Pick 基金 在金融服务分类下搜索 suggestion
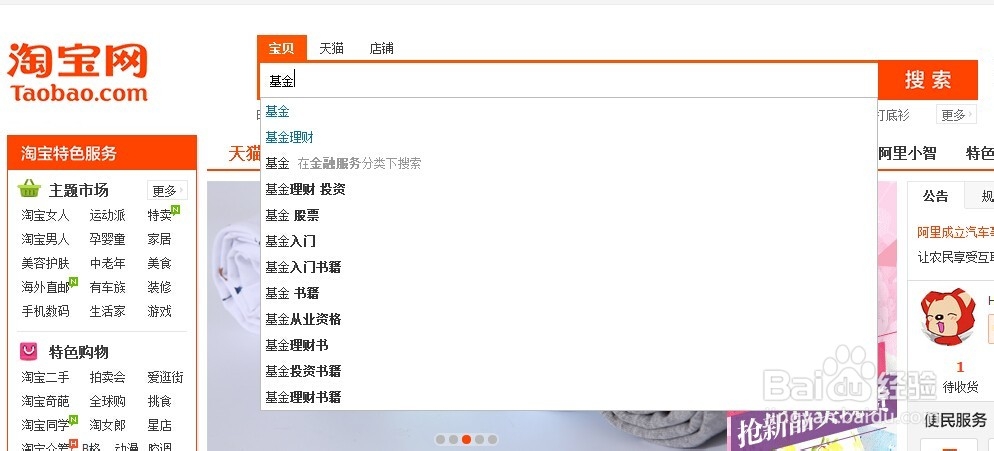994x451 pixels. coord(569,164)
